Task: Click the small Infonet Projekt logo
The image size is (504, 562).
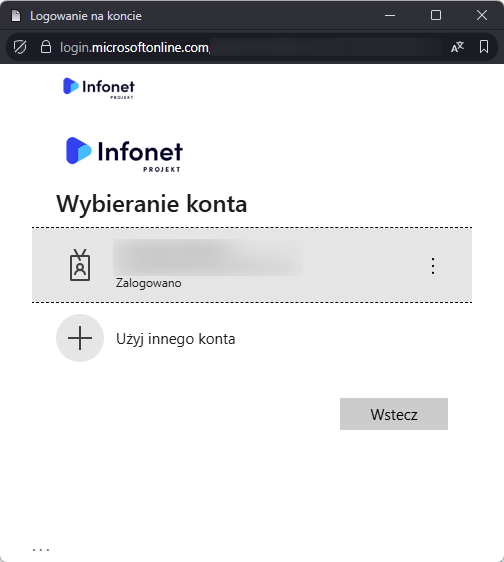Action: 99,88
